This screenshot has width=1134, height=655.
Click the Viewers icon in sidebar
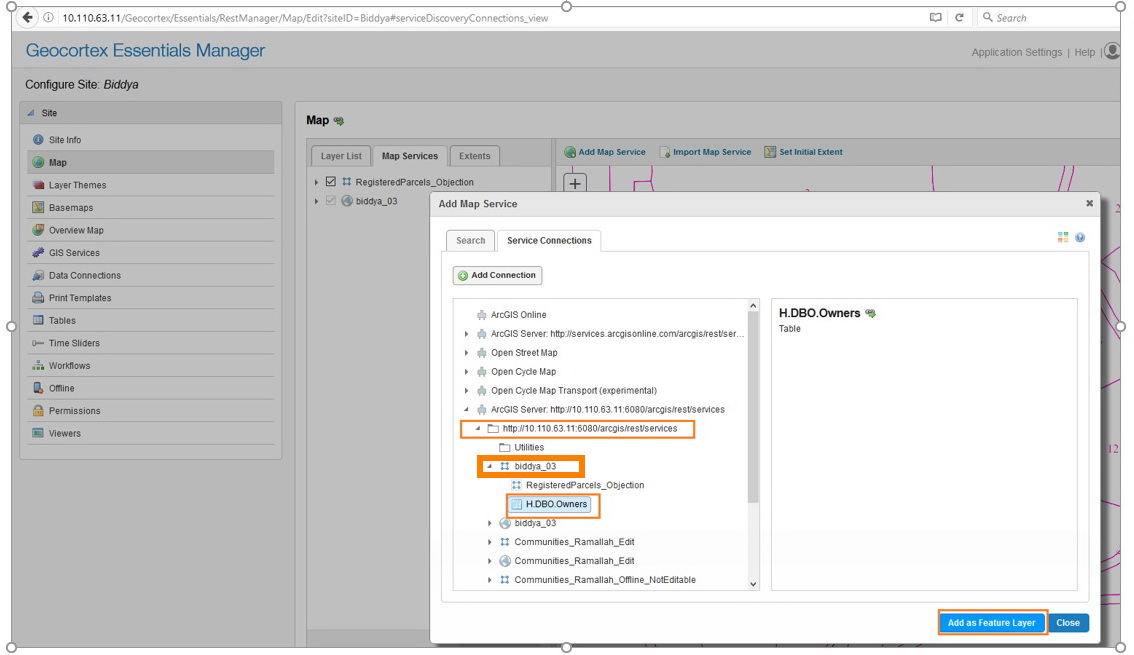click(x=38, y=433)
